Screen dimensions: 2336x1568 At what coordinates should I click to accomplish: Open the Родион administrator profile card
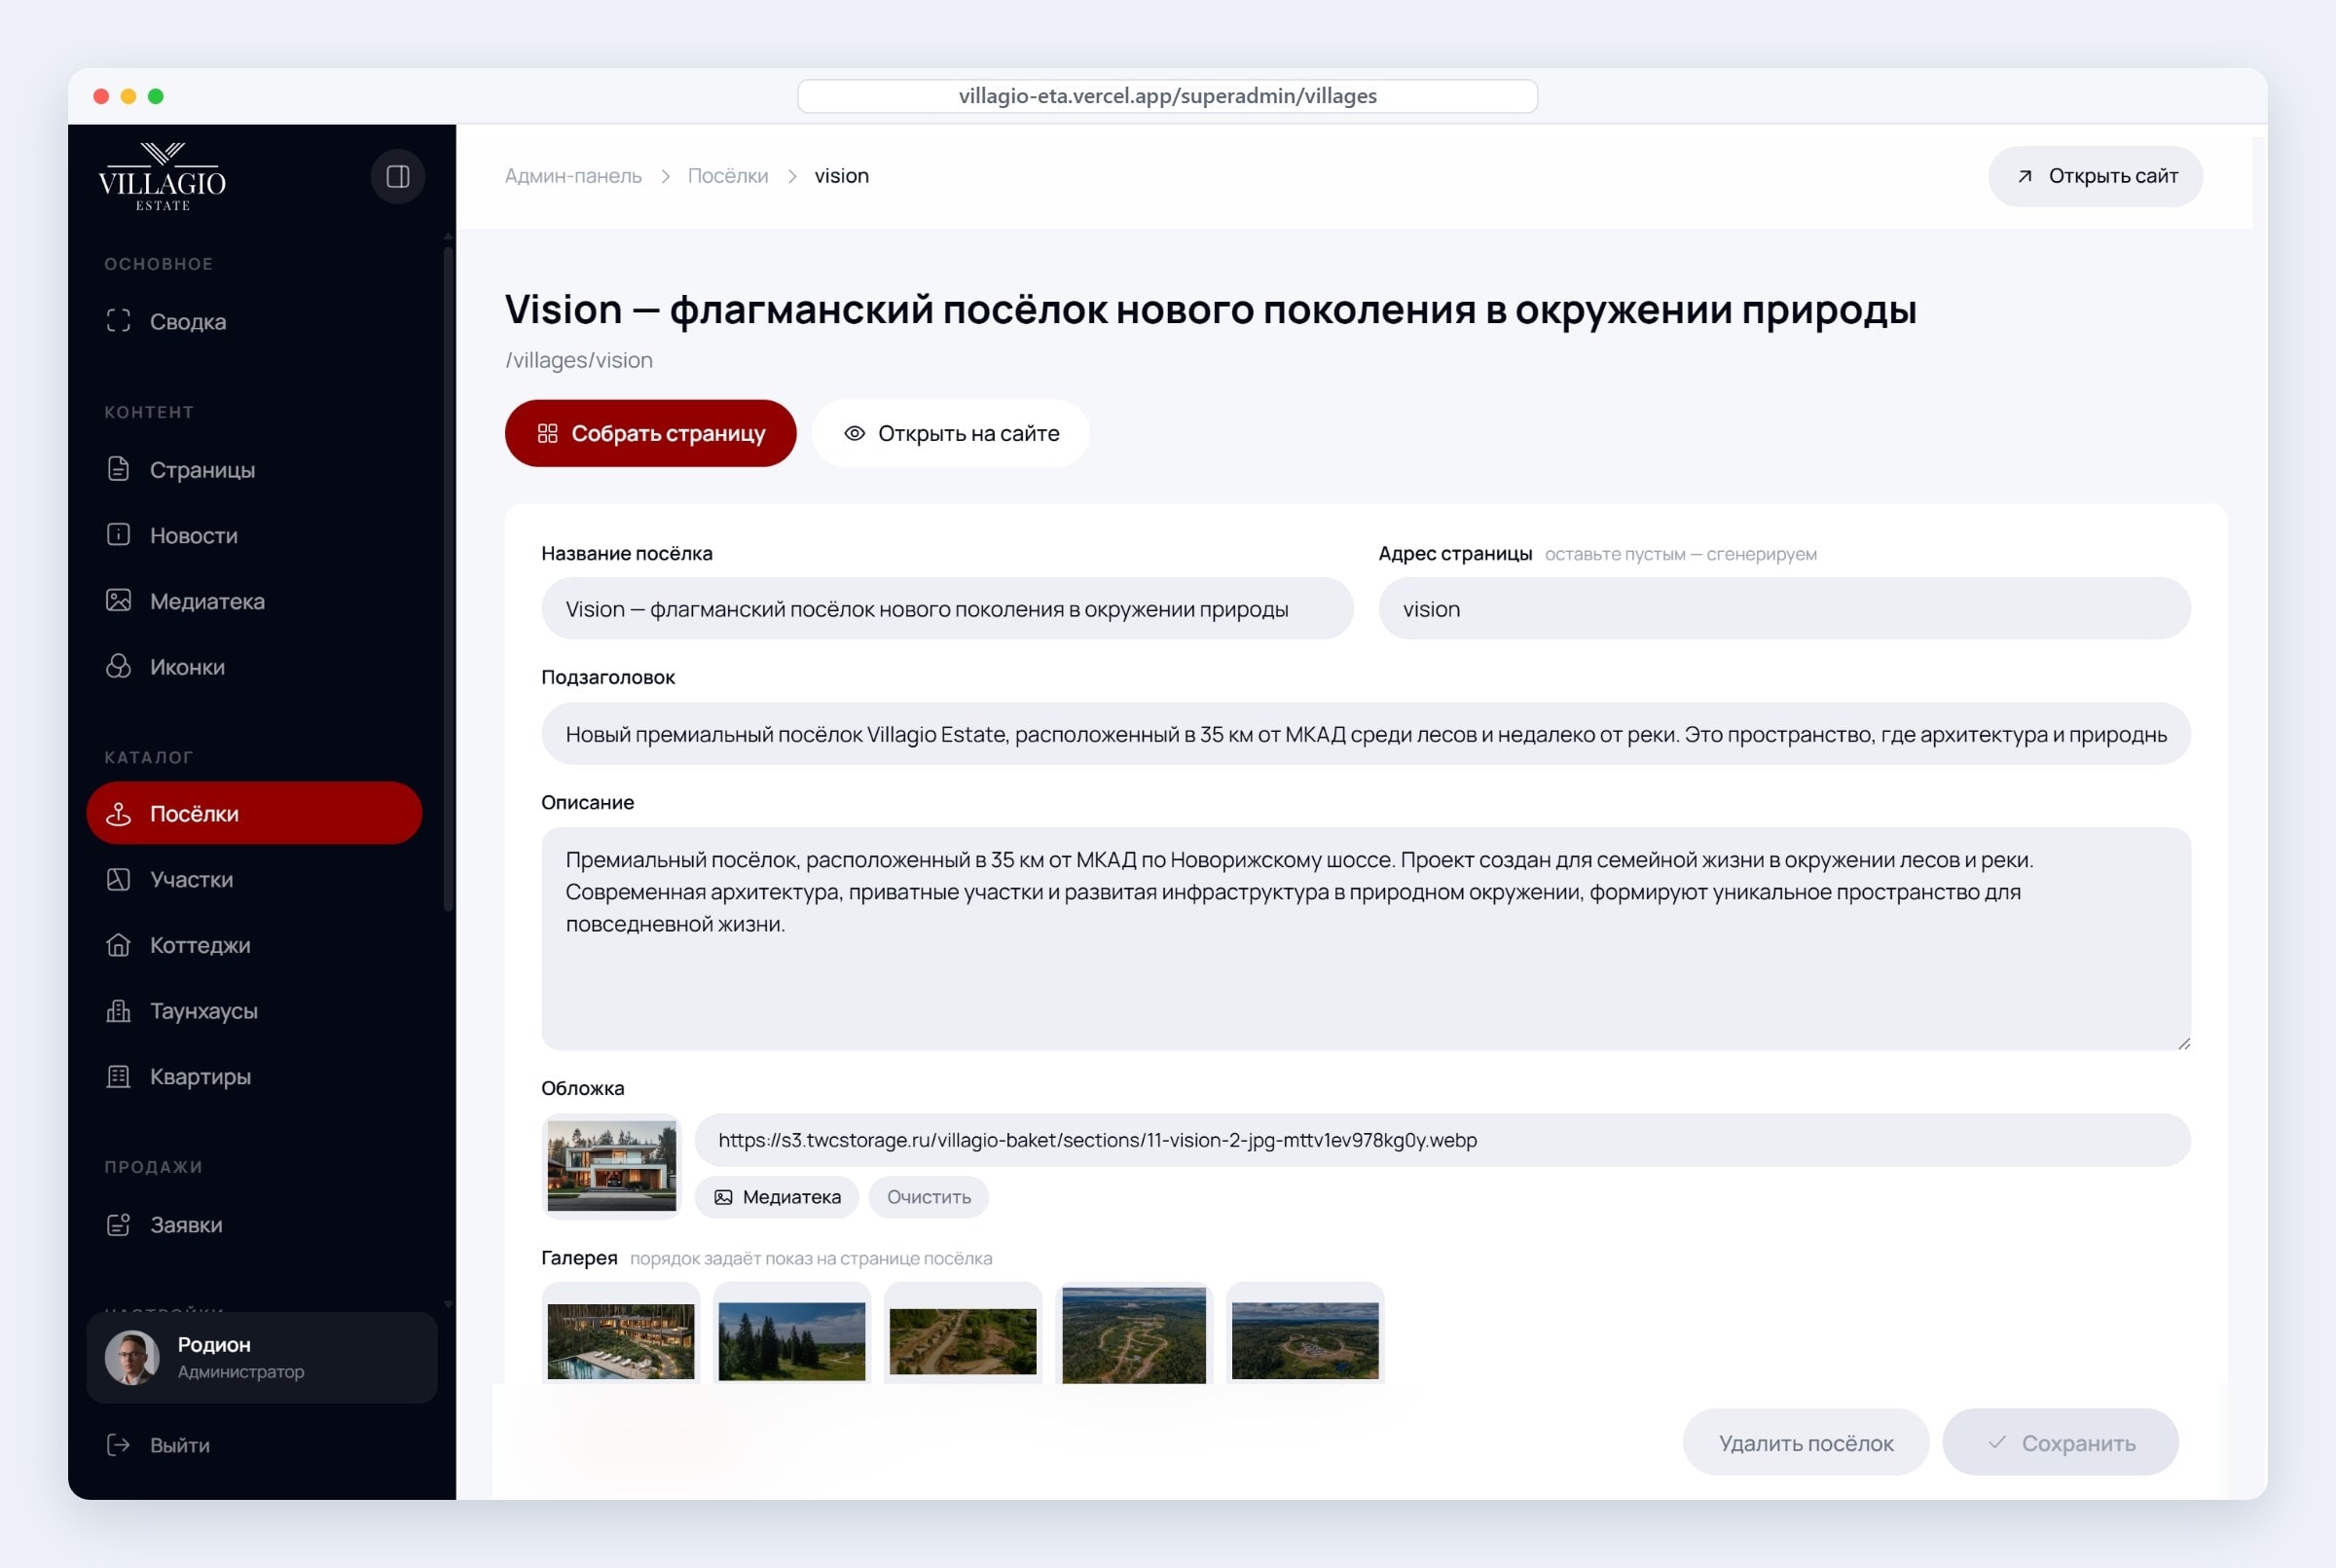[262, 1358]
